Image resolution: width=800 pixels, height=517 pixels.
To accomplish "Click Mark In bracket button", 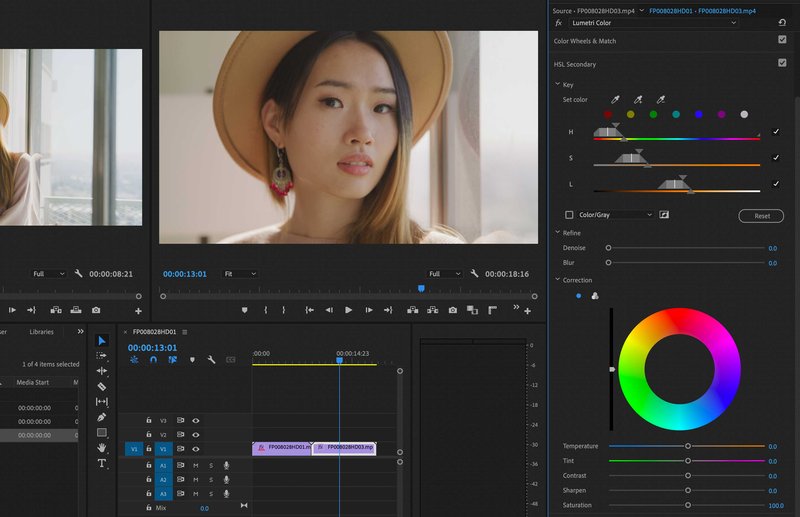I will coord(265,310).
